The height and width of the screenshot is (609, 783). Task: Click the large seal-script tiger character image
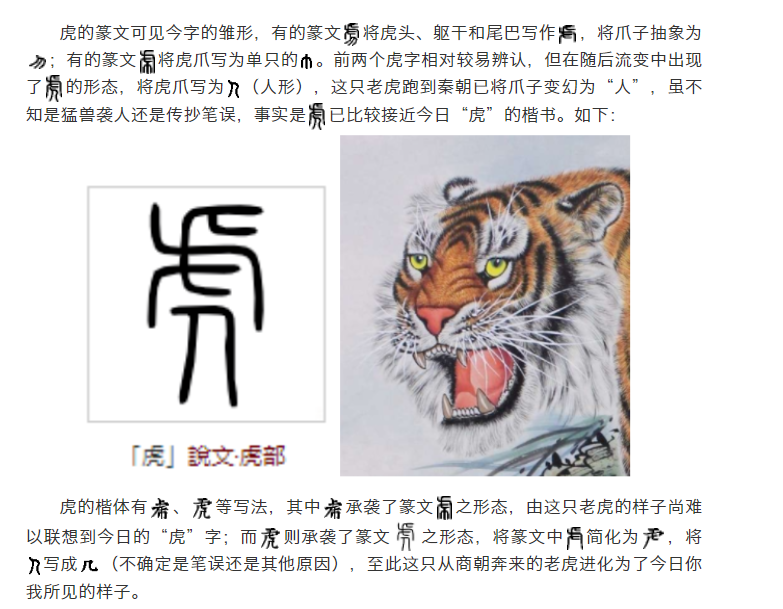pos(206,304)
